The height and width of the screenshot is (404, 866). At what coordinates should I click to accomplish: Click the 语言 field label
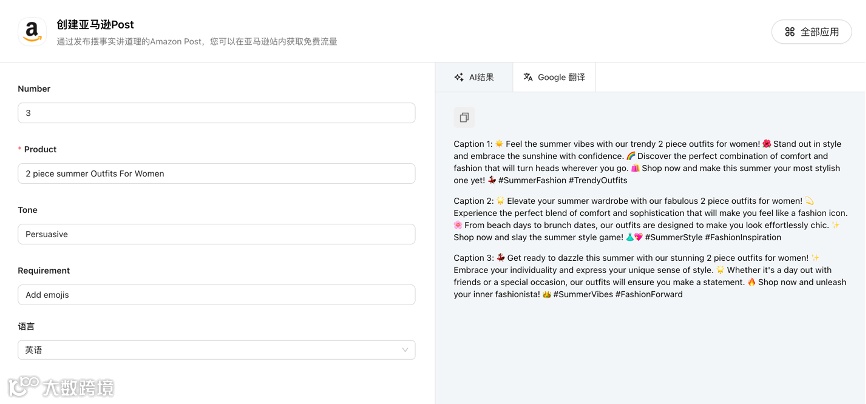click(26, 327)
